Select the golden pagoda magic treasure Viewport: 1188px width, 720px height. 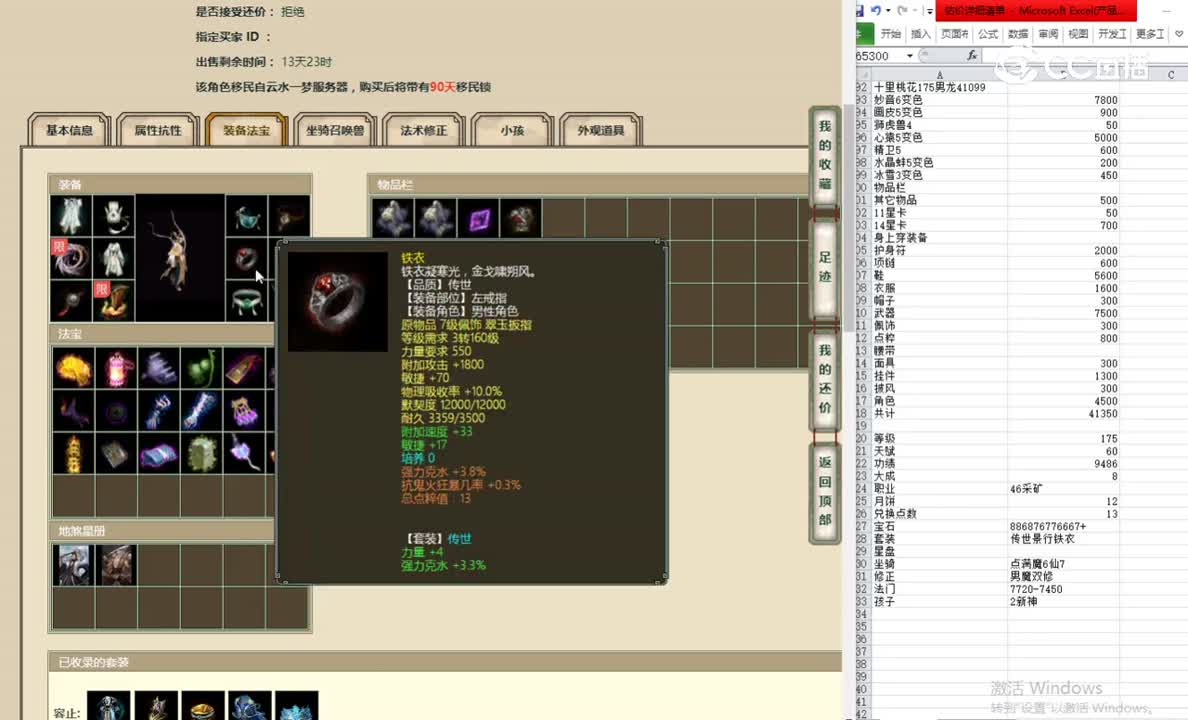coord(73,454)
